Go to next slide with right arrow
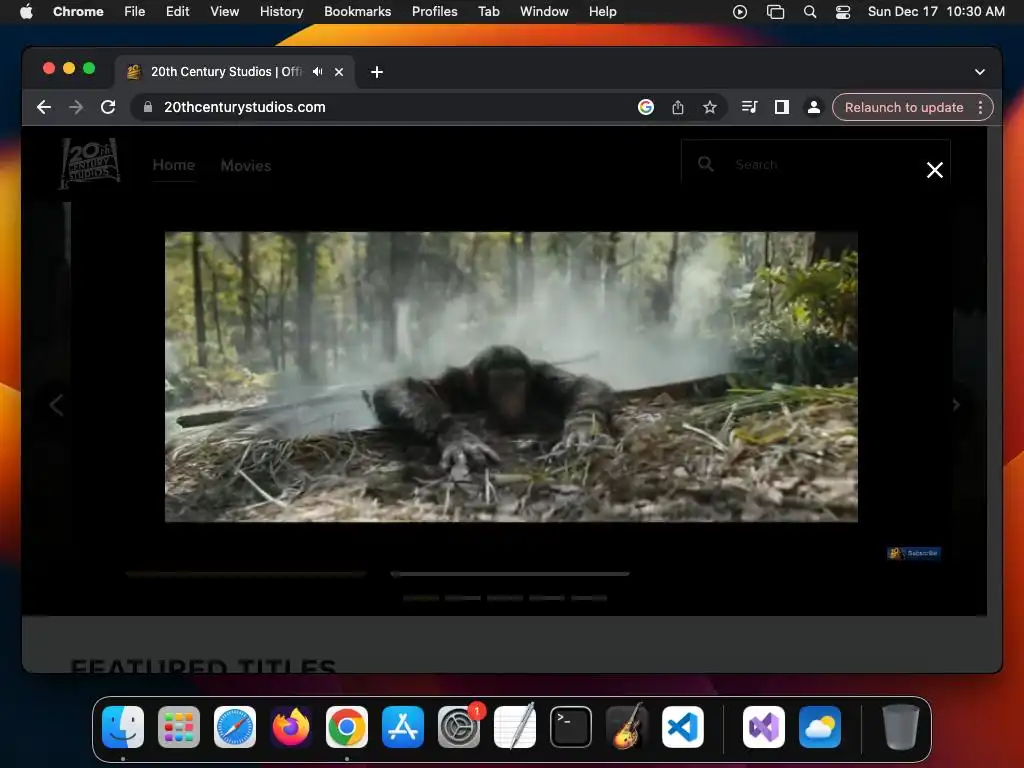 955,405
